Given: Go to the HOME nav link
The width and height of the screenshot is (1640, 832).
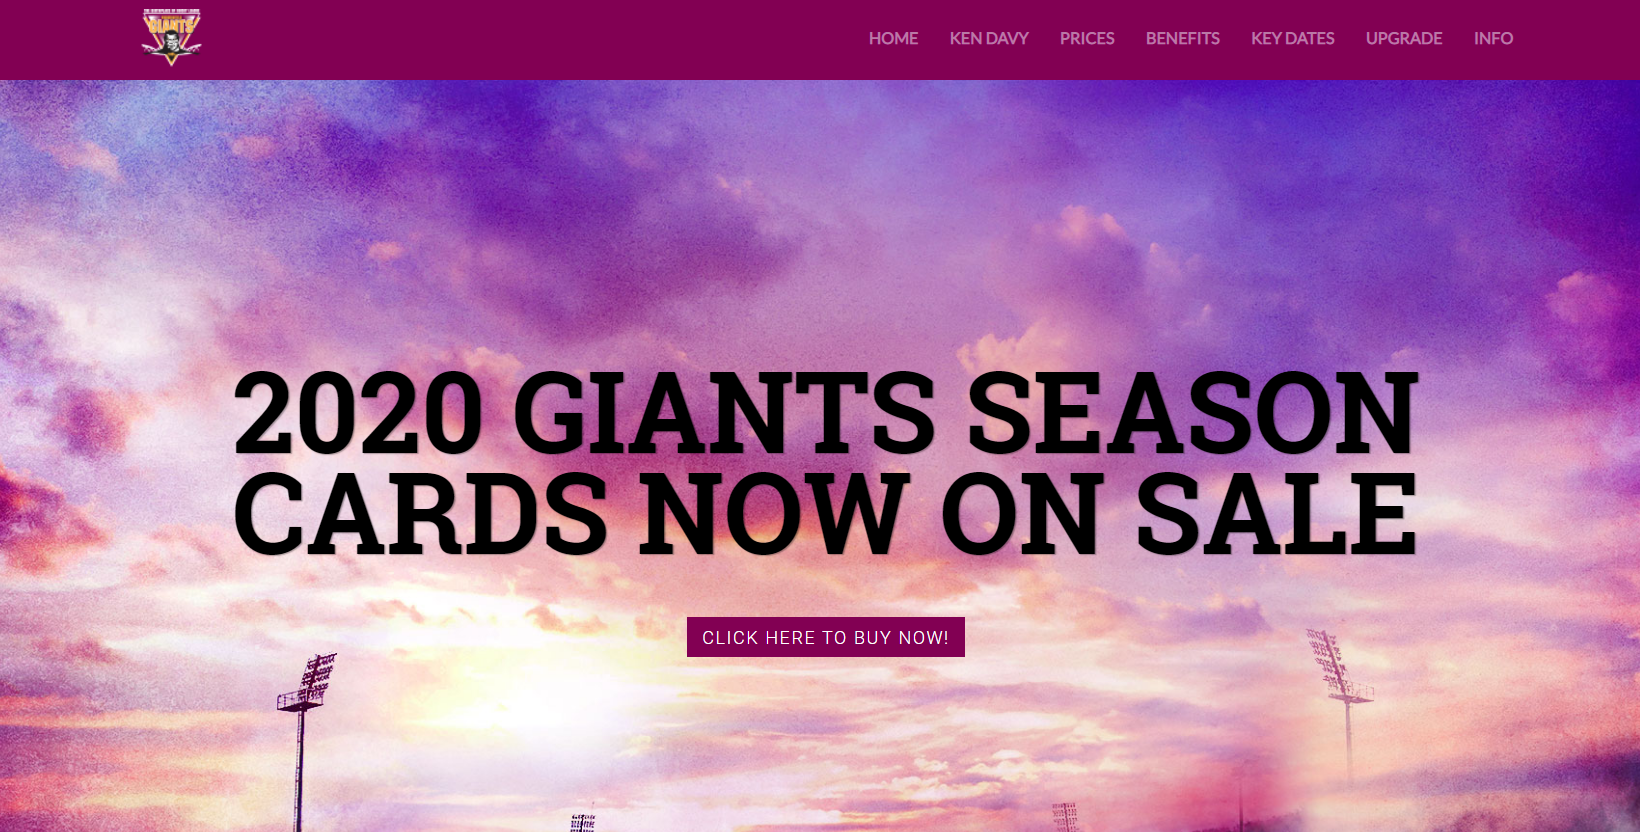Looking at the screenshot, I should [893, 38].
